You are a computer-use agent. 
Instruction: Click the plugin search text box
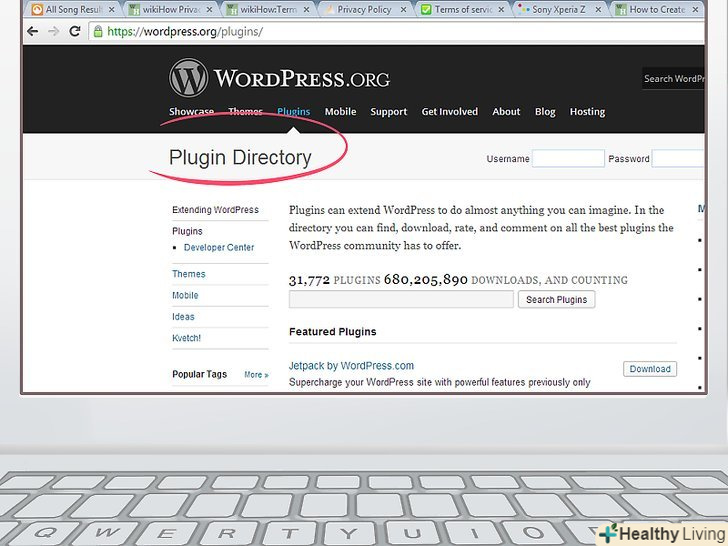click(x=401, y=299)
